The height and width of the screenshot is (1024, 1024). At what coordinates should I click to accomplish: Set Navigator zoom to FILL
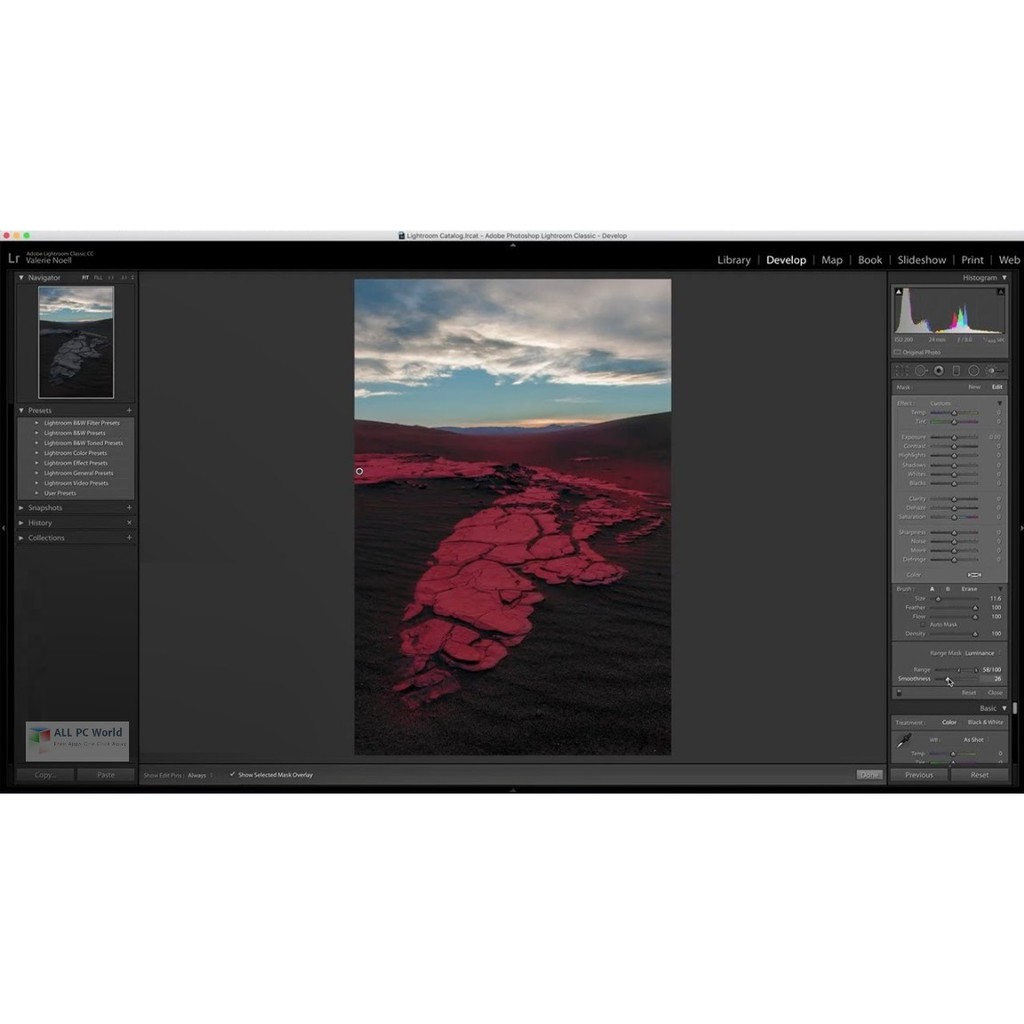[98, 278]
